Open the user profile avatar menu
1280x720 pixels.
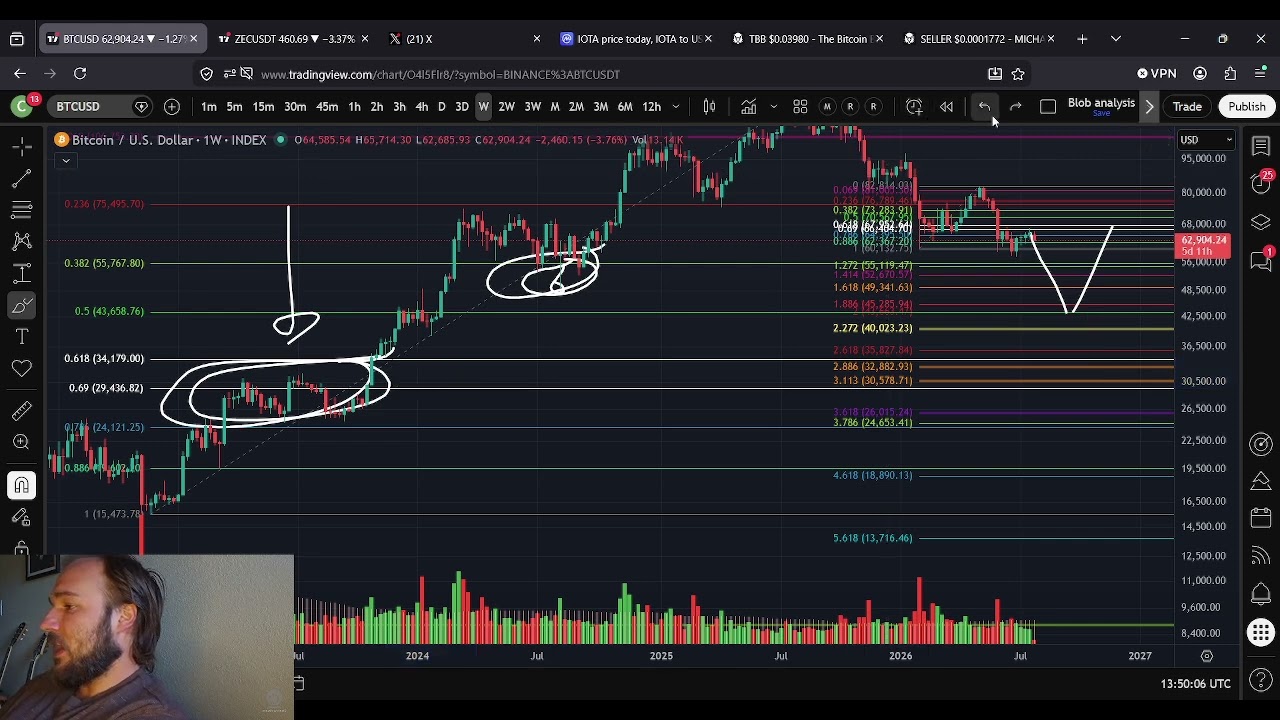click(21, 106)
